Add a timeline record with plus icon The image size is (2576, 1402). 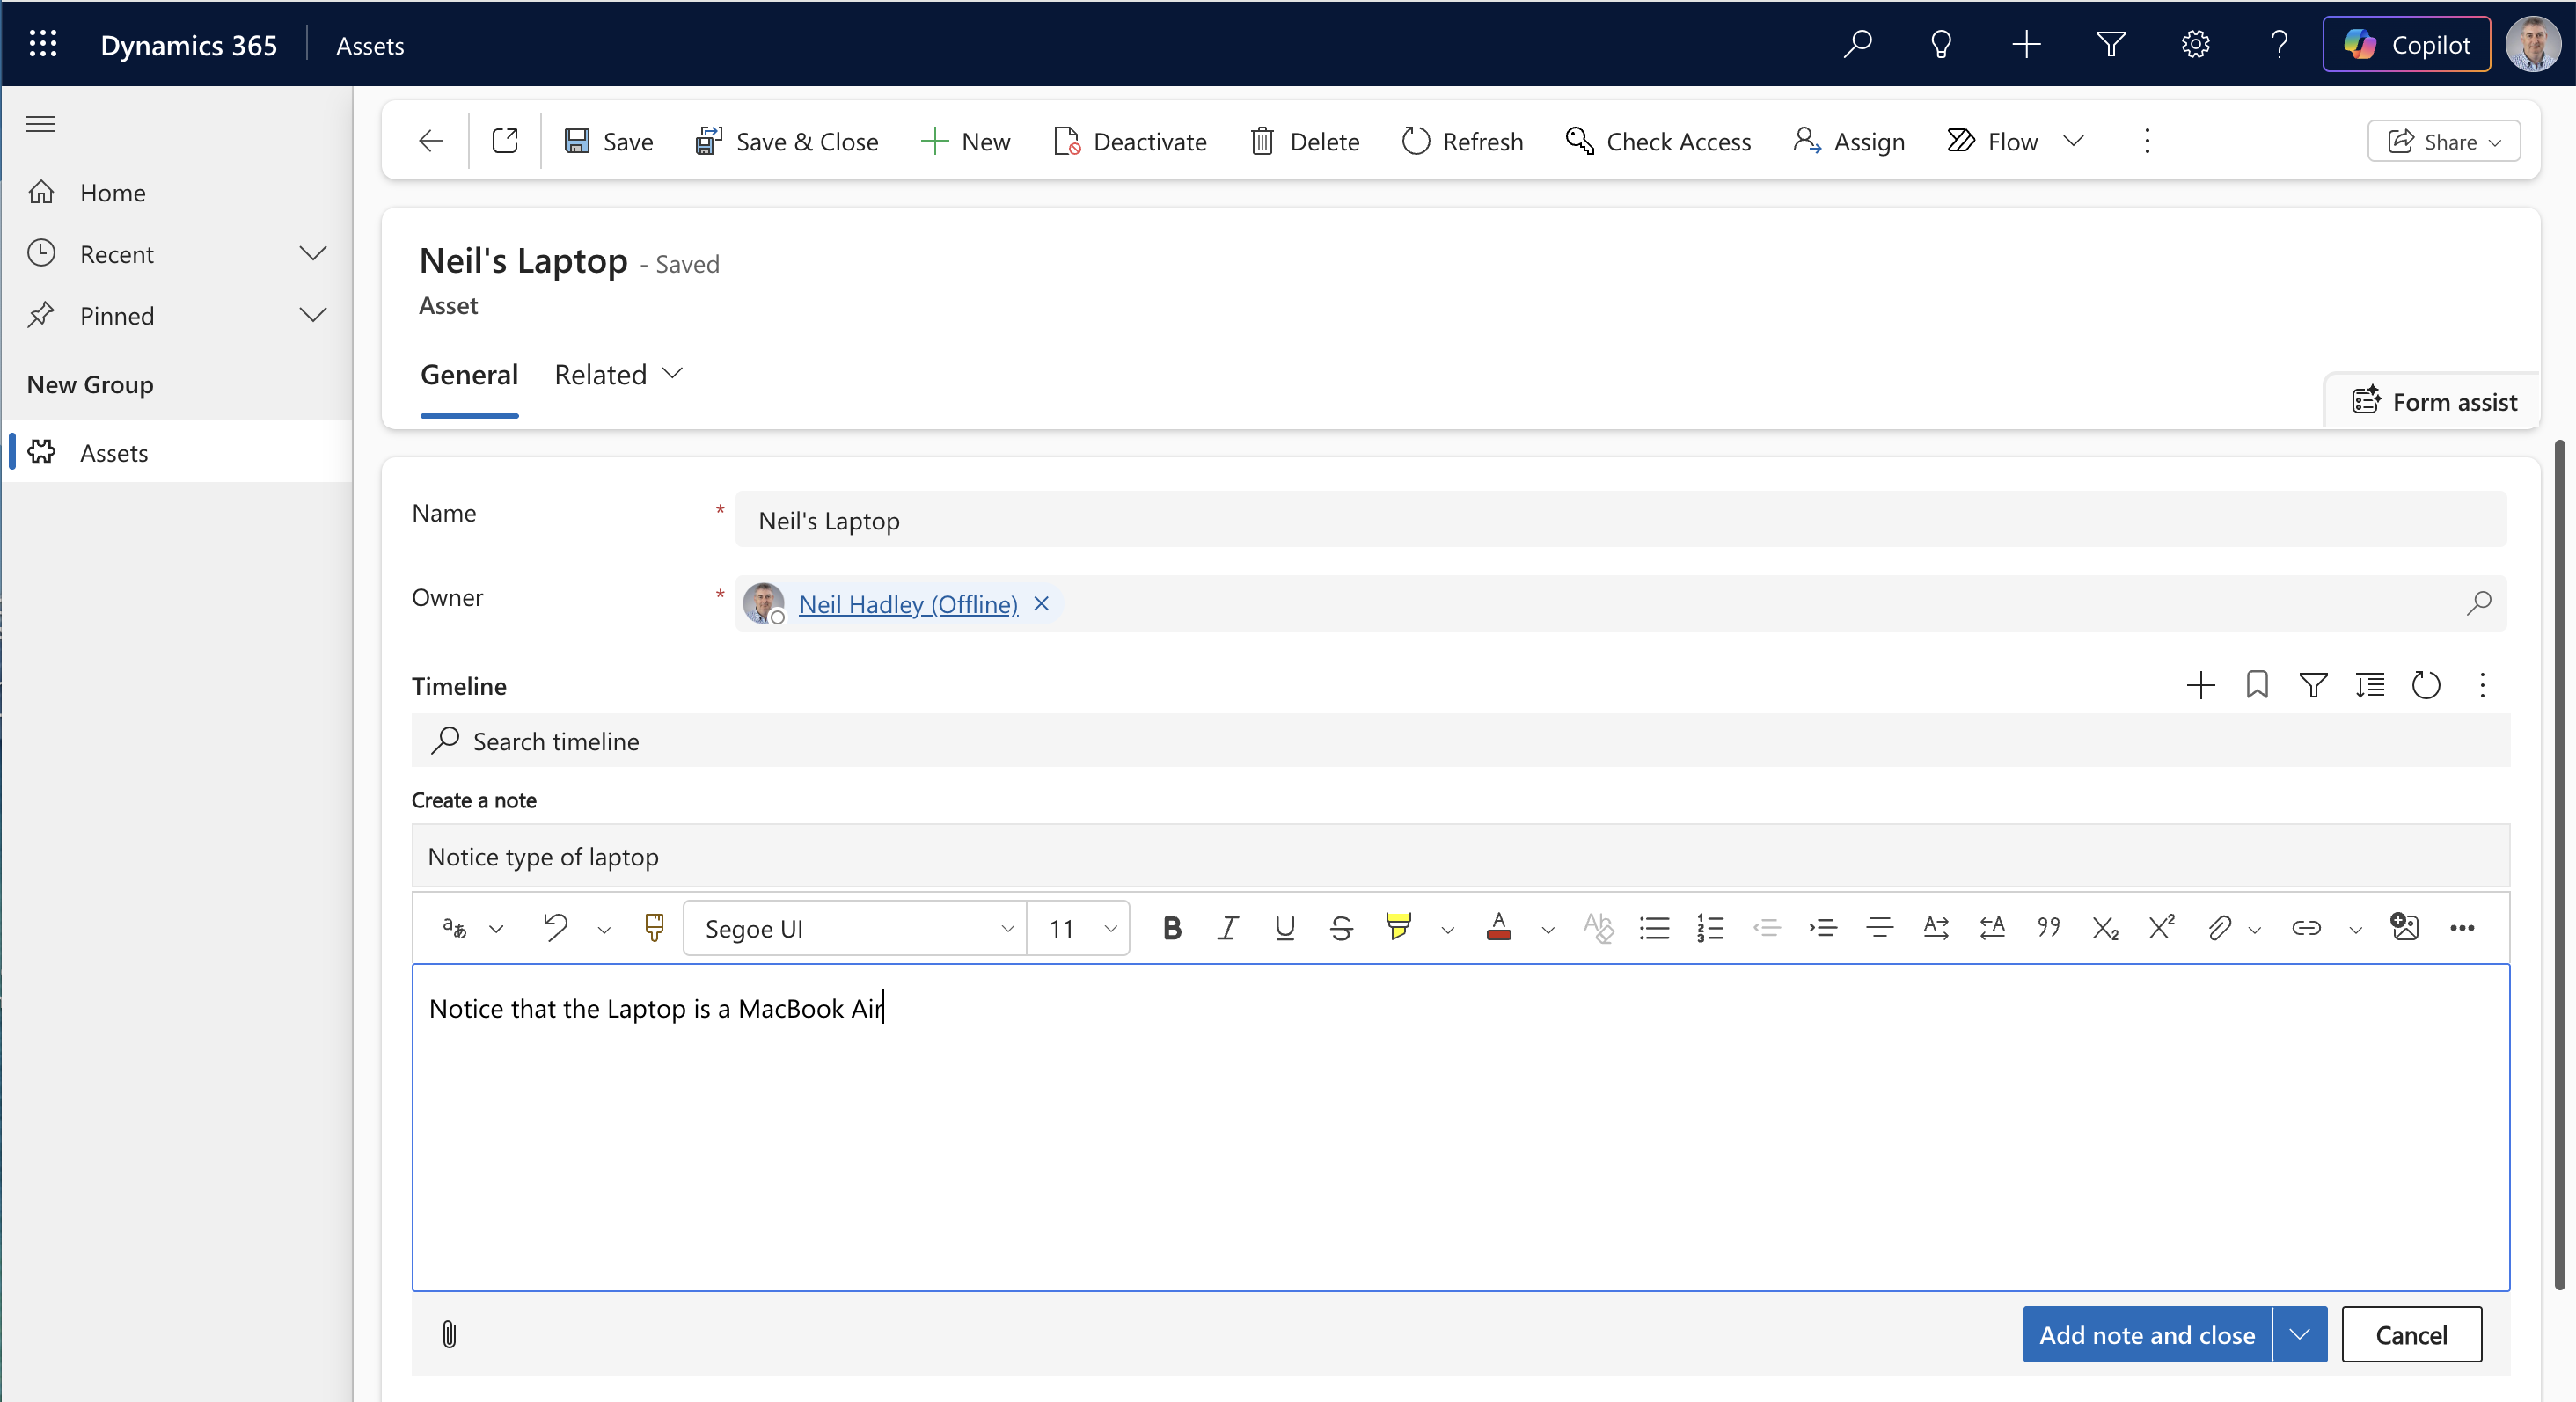[2200, 685]
